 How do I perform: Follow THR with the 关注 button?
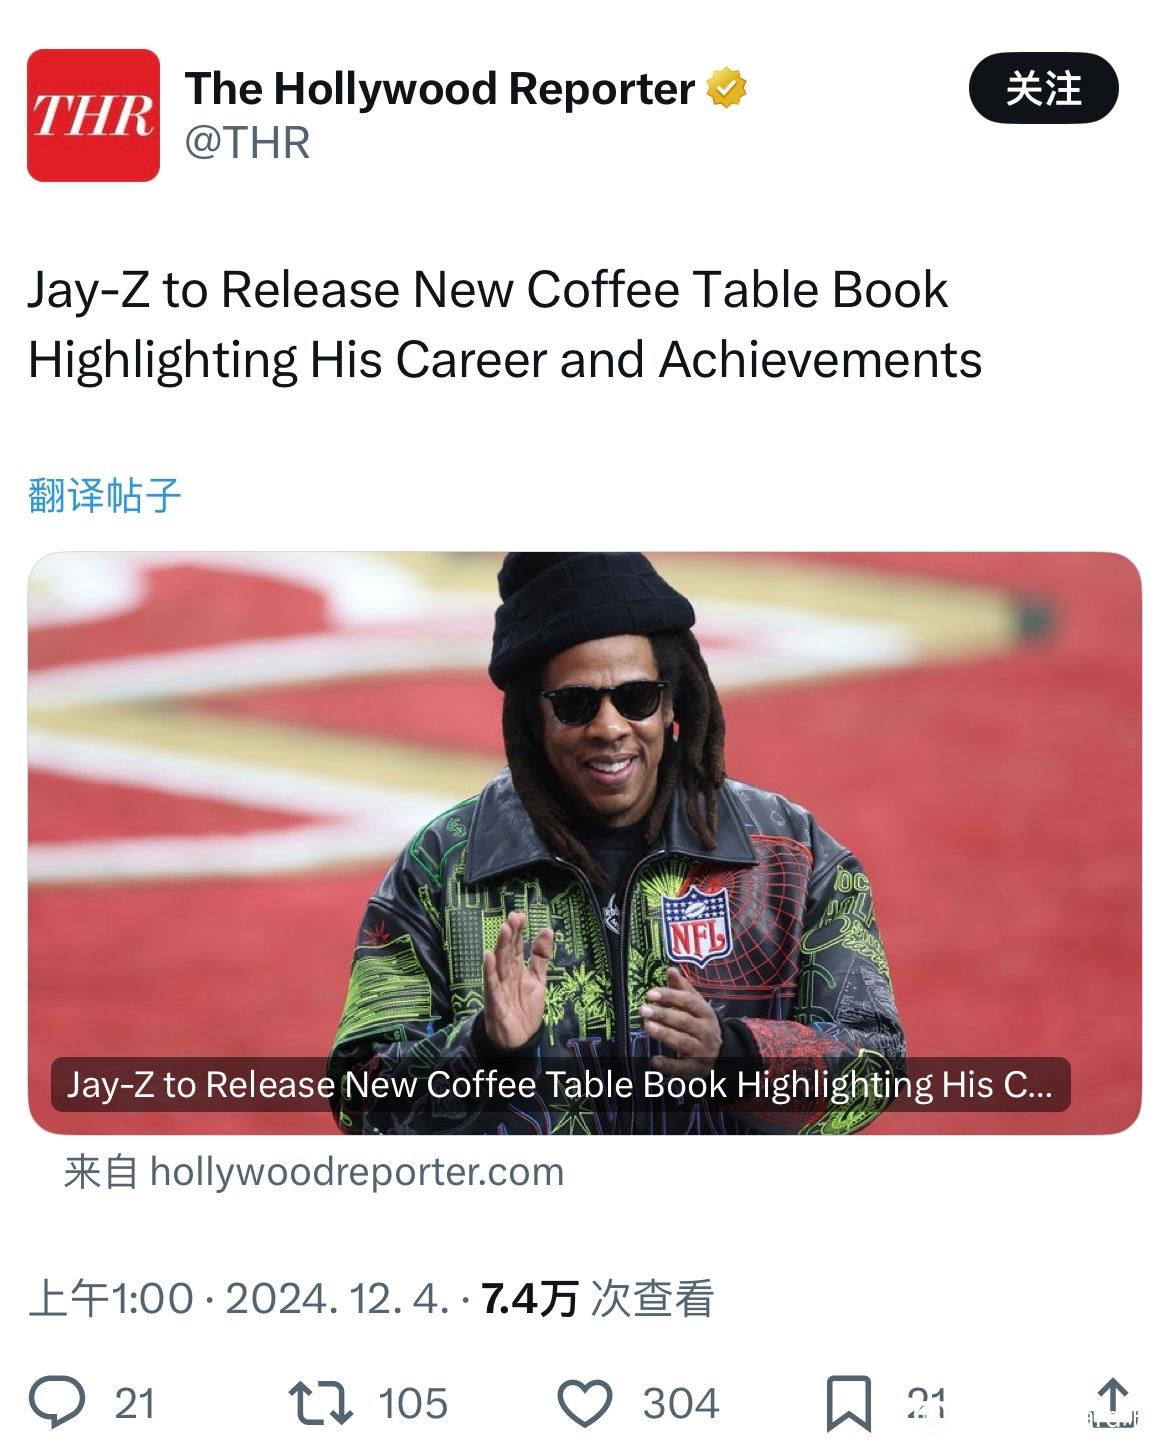1043,88
